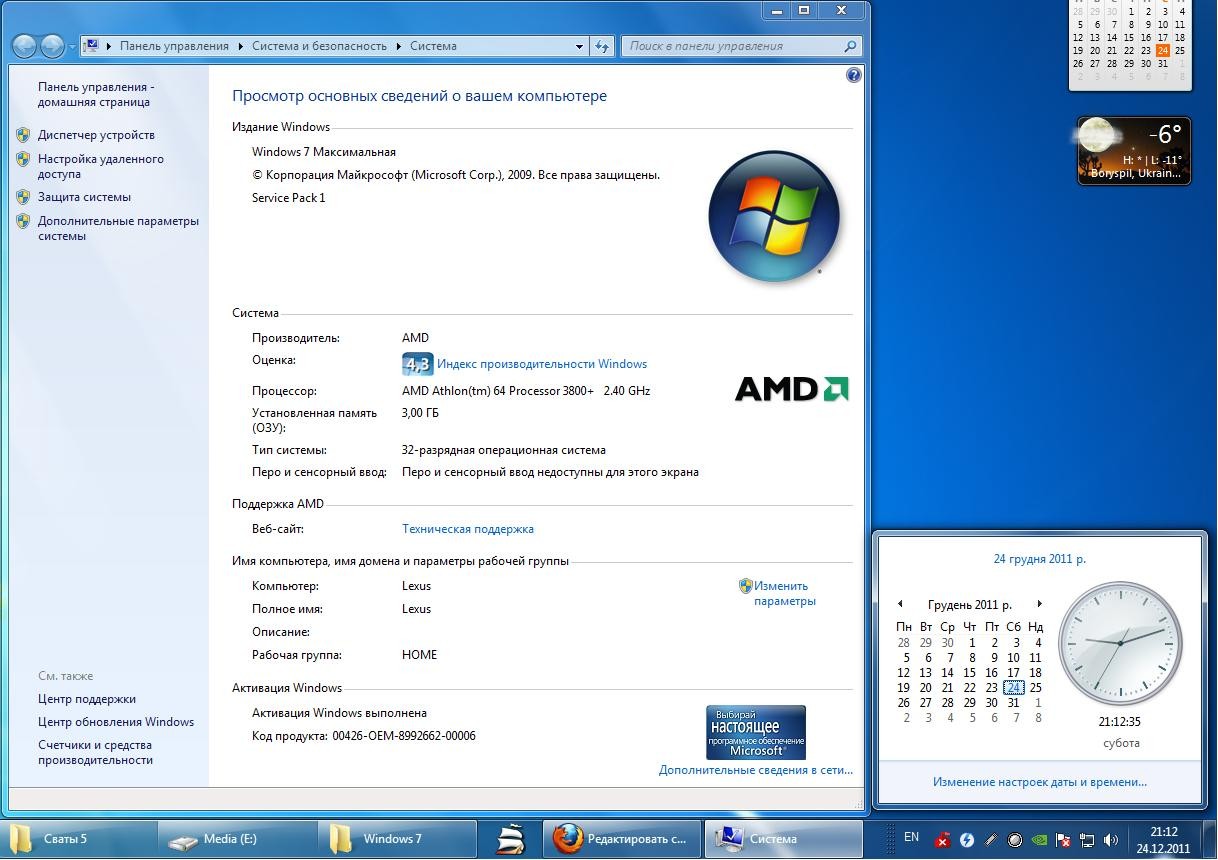
Task: Open Счетчики и средства производительности link
Action: 96,752
